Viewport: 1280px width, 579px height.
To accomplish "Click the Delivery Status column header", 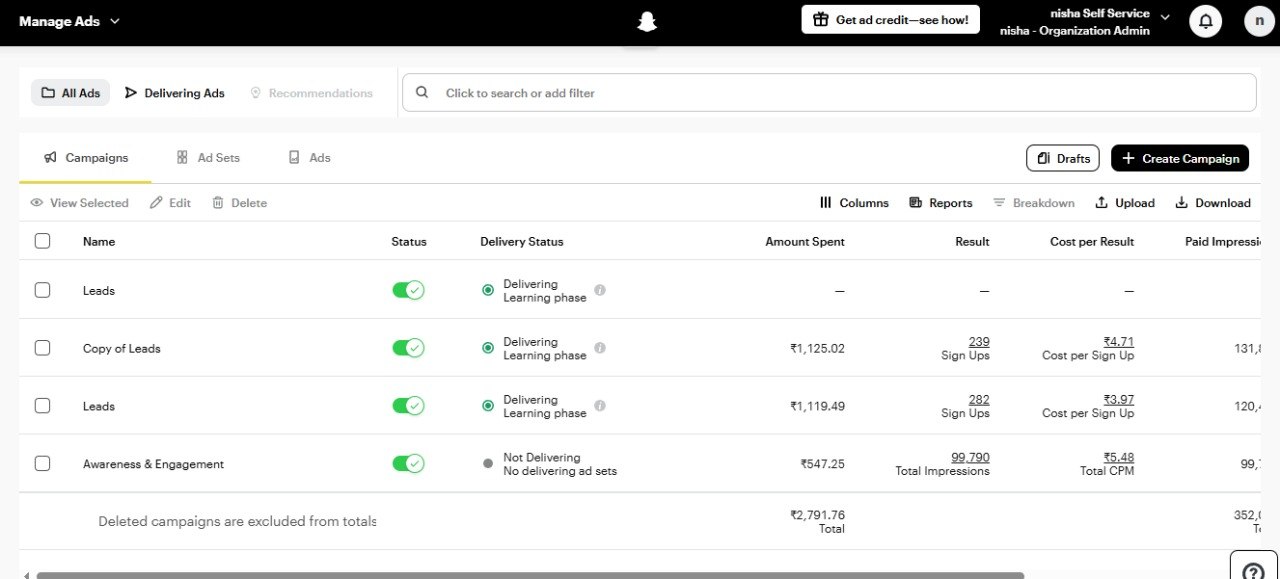I will tap(522, 242).
